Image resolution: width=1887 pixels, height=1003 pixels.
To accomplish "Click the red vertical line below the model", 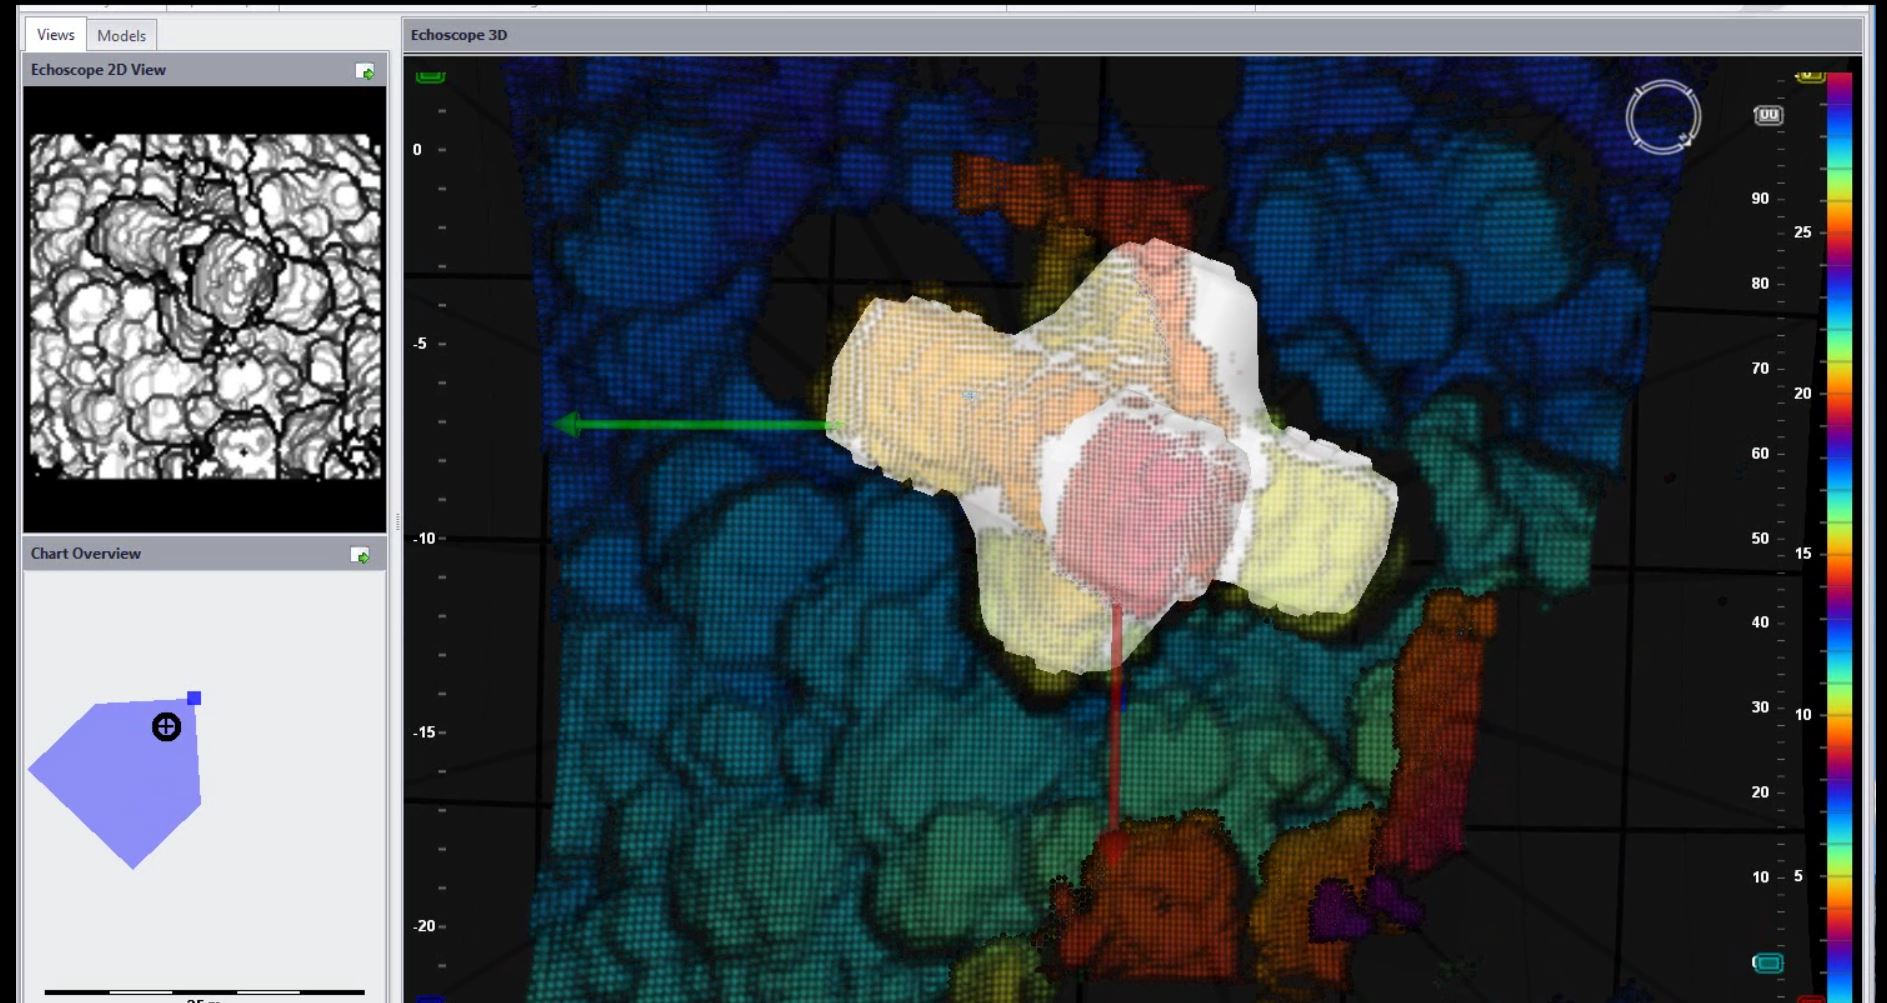I will (1115, 740).
